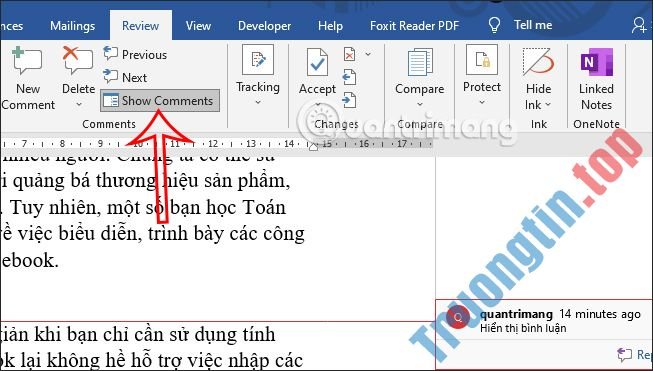Viewport: 653px width, 371px height.
Task: Open the Developer tab
Action: [264, 26]
